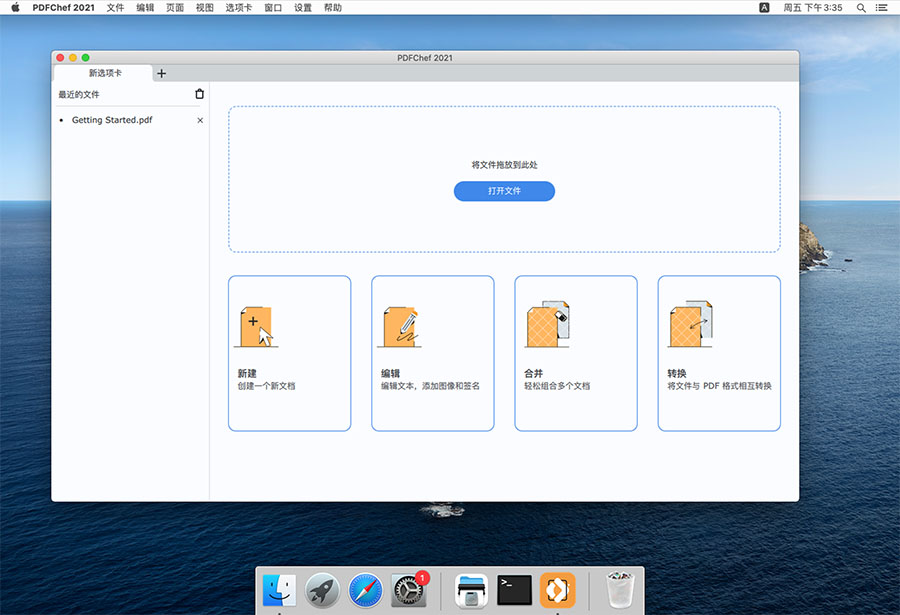This screenshot has height=615, width=900.
Task: Open Finder from the Dock
Action: click(x=280, y=590)
